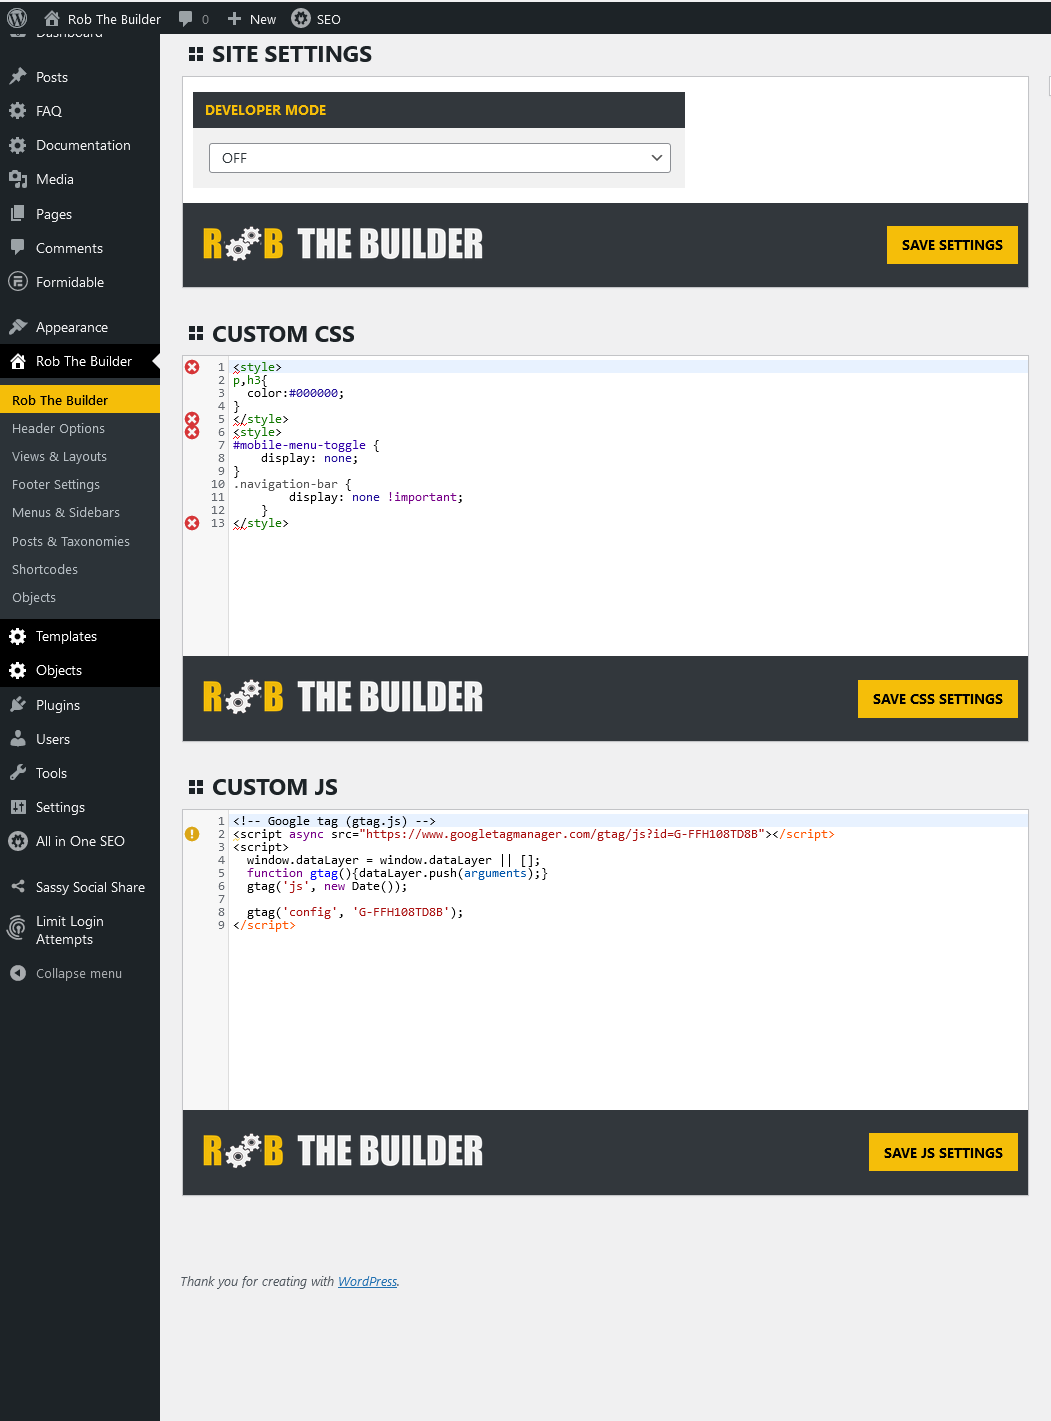Open Views & Layouts submenu item
The height and width of the screenshot is (1421, 1051).
coord(59,456)
